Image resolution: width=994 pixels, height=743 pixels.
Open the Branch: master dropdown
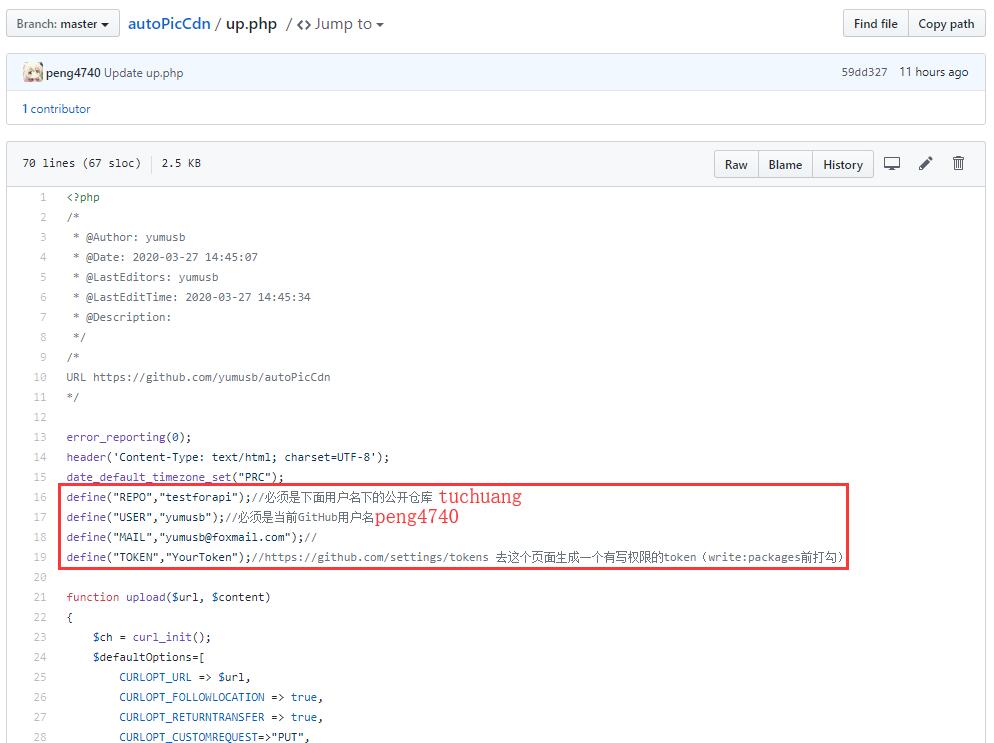pyautogui.click(x=63, y=23)
